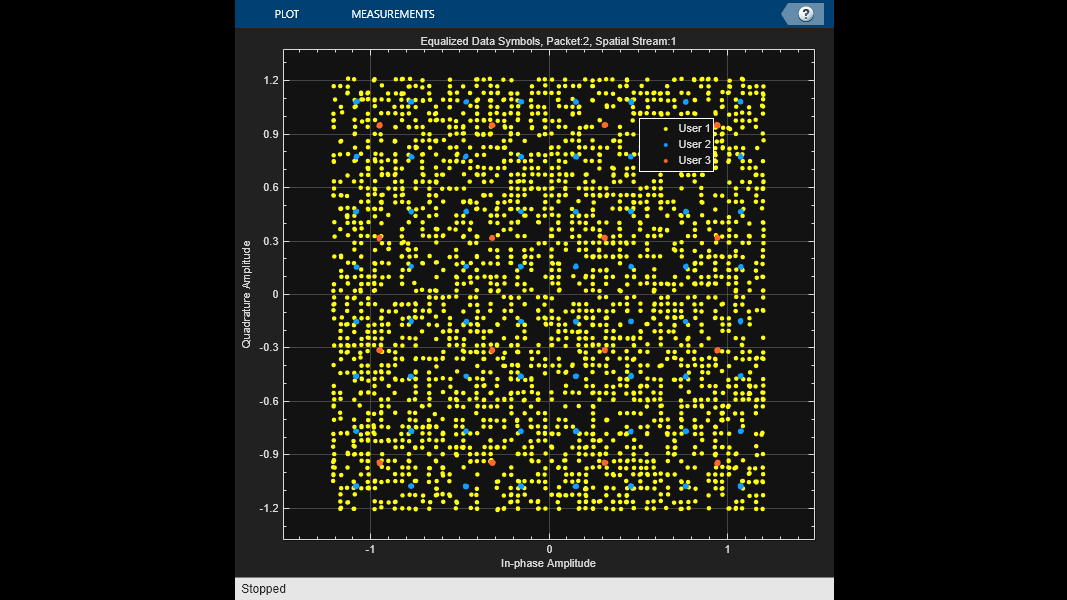Toggle visibility of User 3 data
Viewport: 1067px width, 600px height.
(693, 160)
